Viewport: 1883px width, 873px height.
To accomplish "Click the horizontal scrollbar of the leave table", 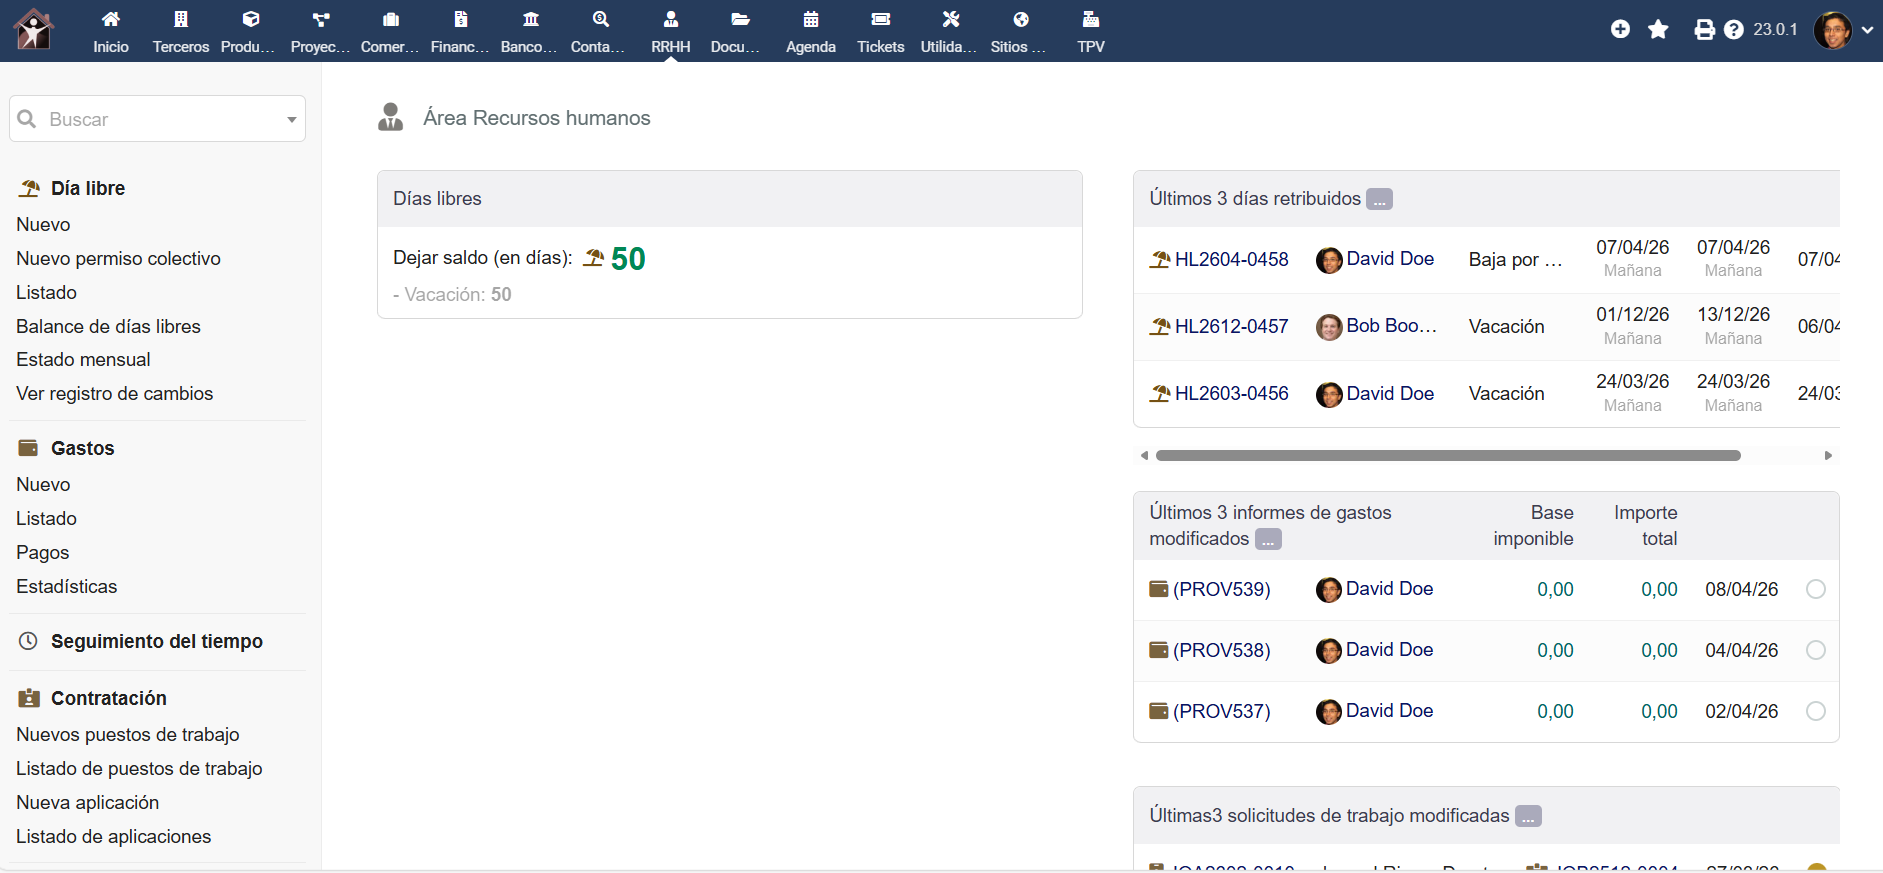I will tap(1448, 455).
